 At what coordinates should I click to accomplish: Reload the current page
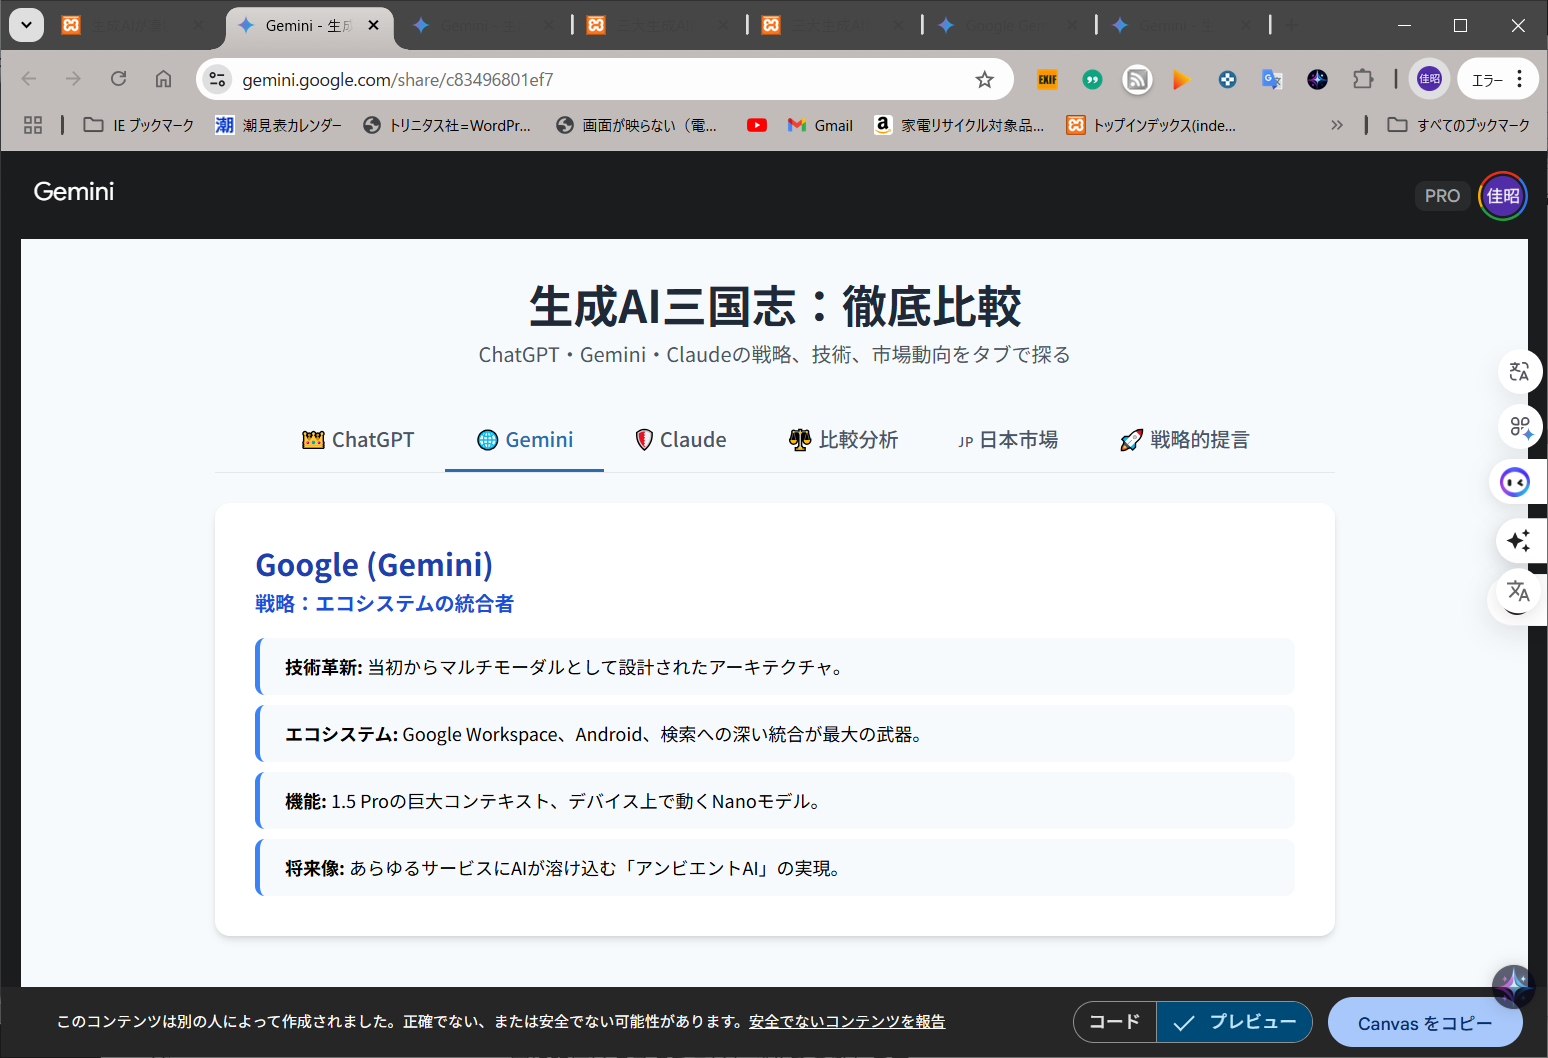118,80
